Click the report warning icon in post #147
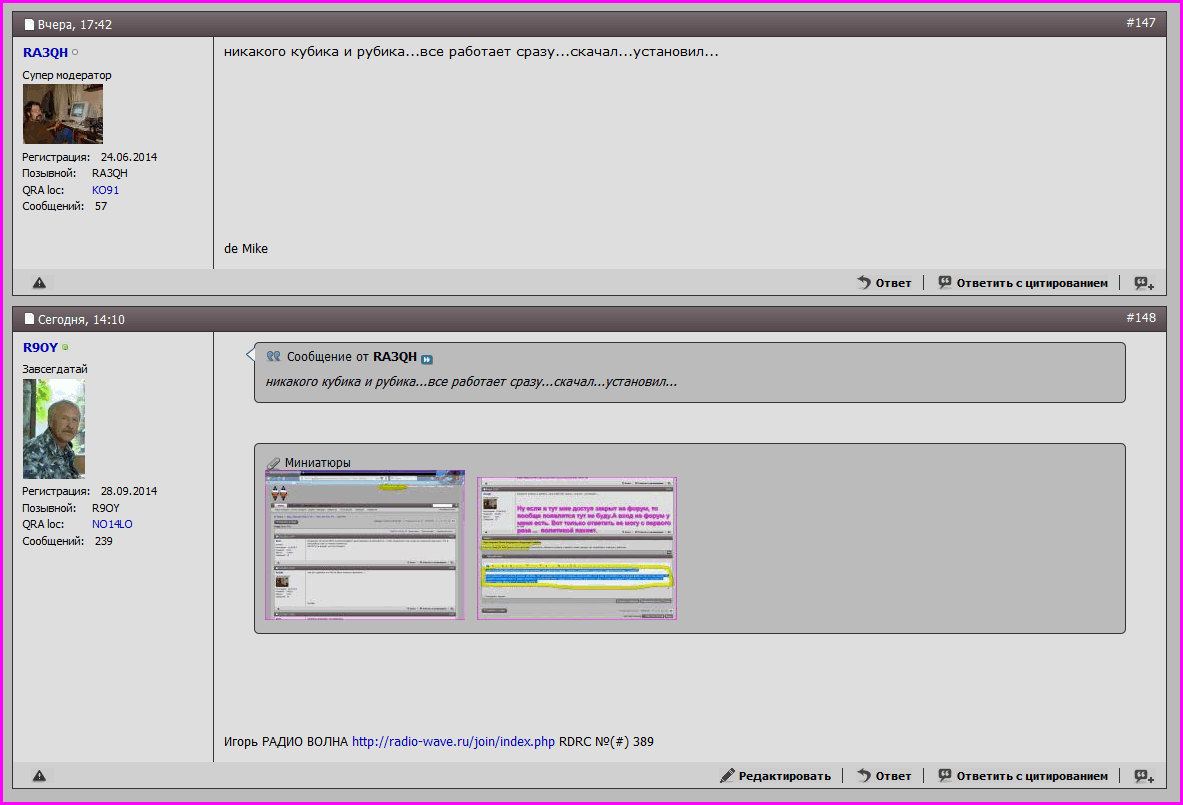Image resolution: width=1183 pixels, height=805 pixels. pos(39,283)
